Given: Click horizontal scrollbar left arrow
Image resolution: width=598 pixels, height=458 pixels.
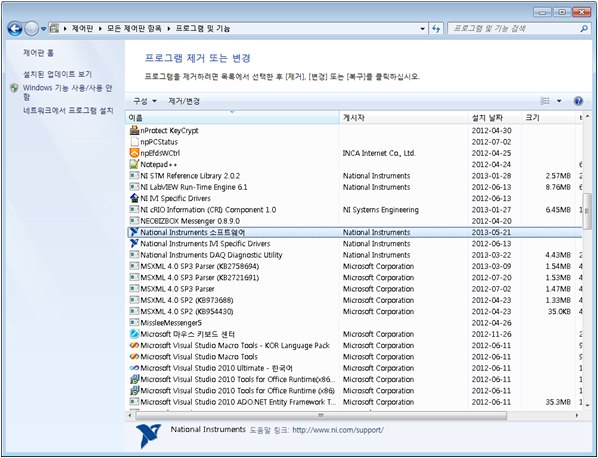Looking at the screenshot, I should [x=130, y=415].
